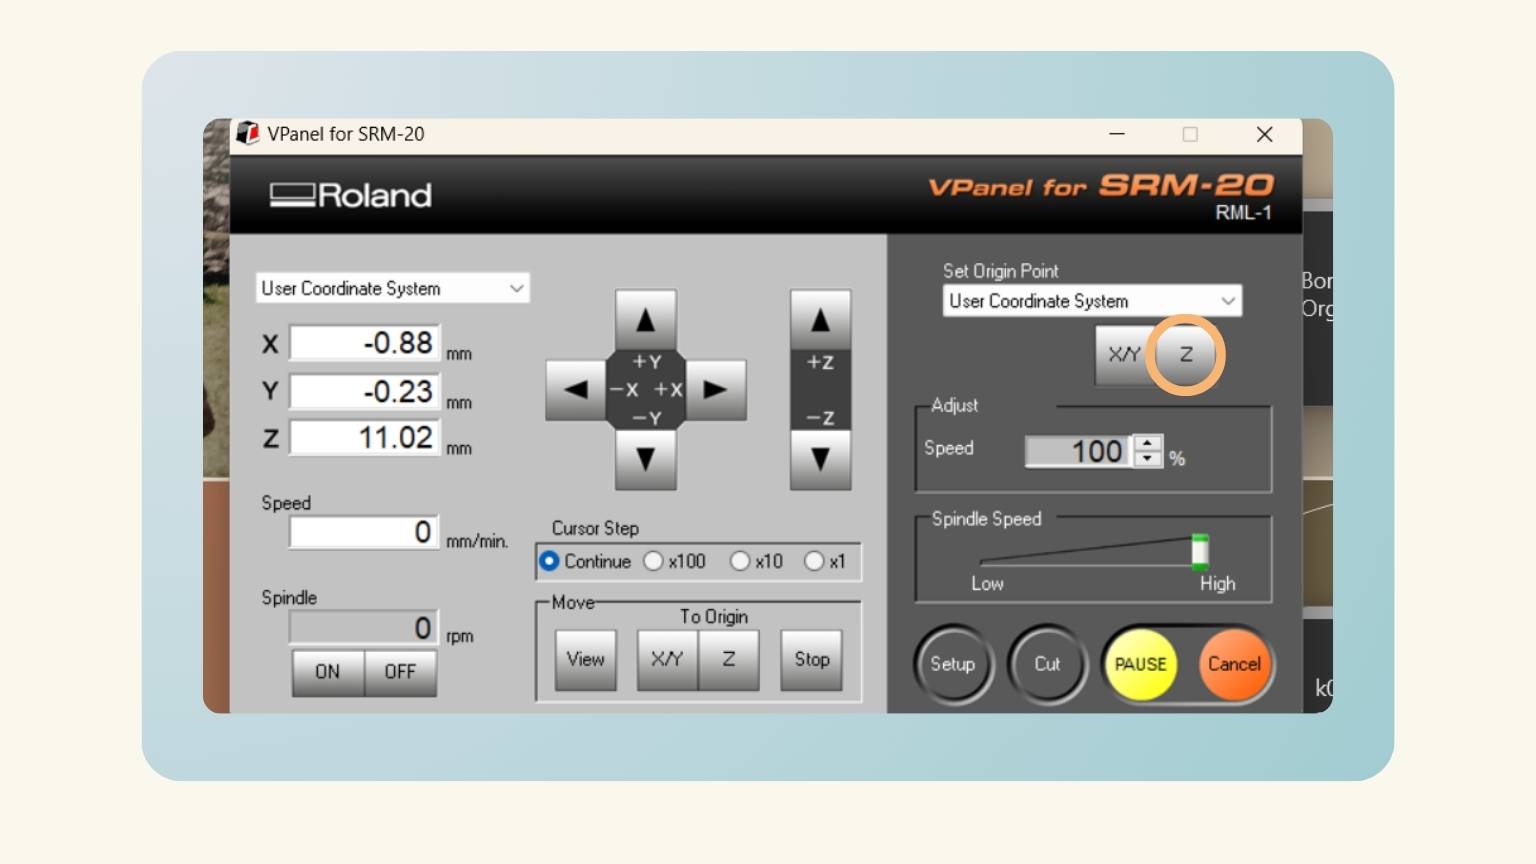
Task: Open the Cut dialog
Action: click(1047, 664)
